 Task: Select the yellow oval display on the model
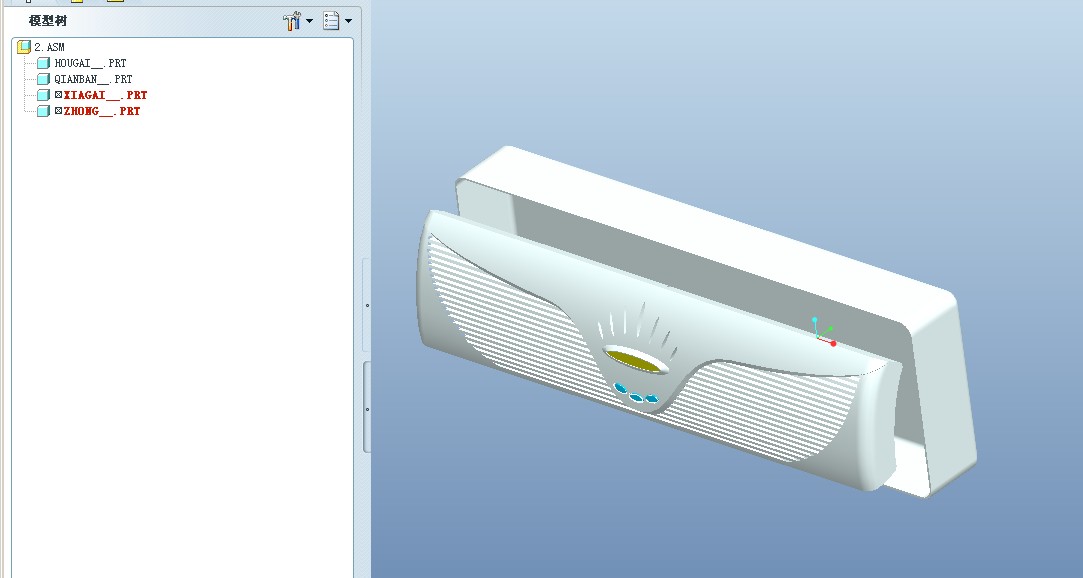tap(633, 360)
